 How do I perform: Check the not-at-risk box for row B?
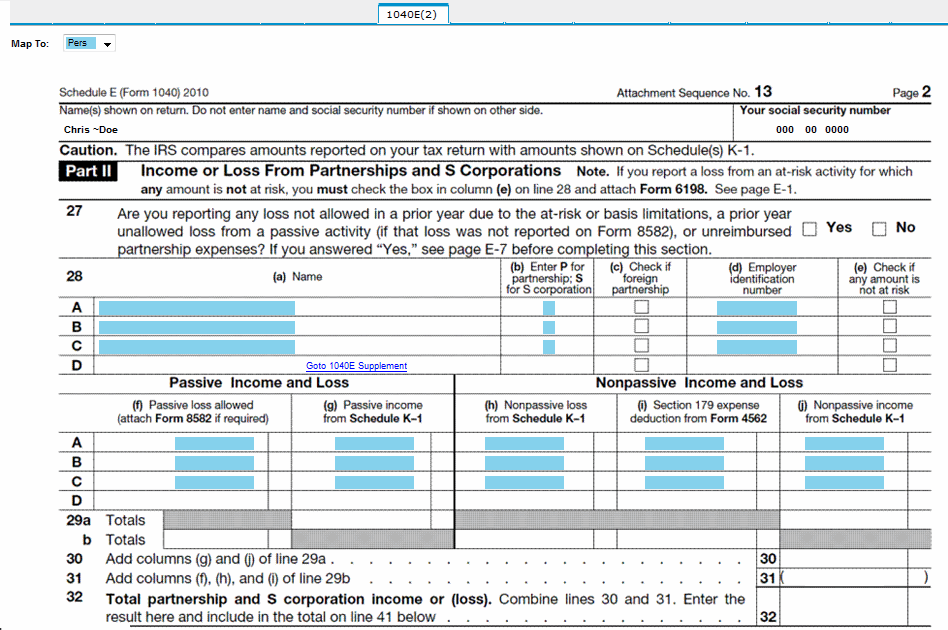889,326
